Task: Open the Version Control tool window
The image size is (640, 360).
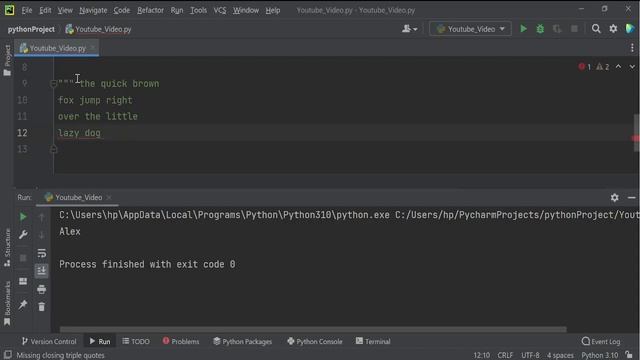Action: (49, 341)
